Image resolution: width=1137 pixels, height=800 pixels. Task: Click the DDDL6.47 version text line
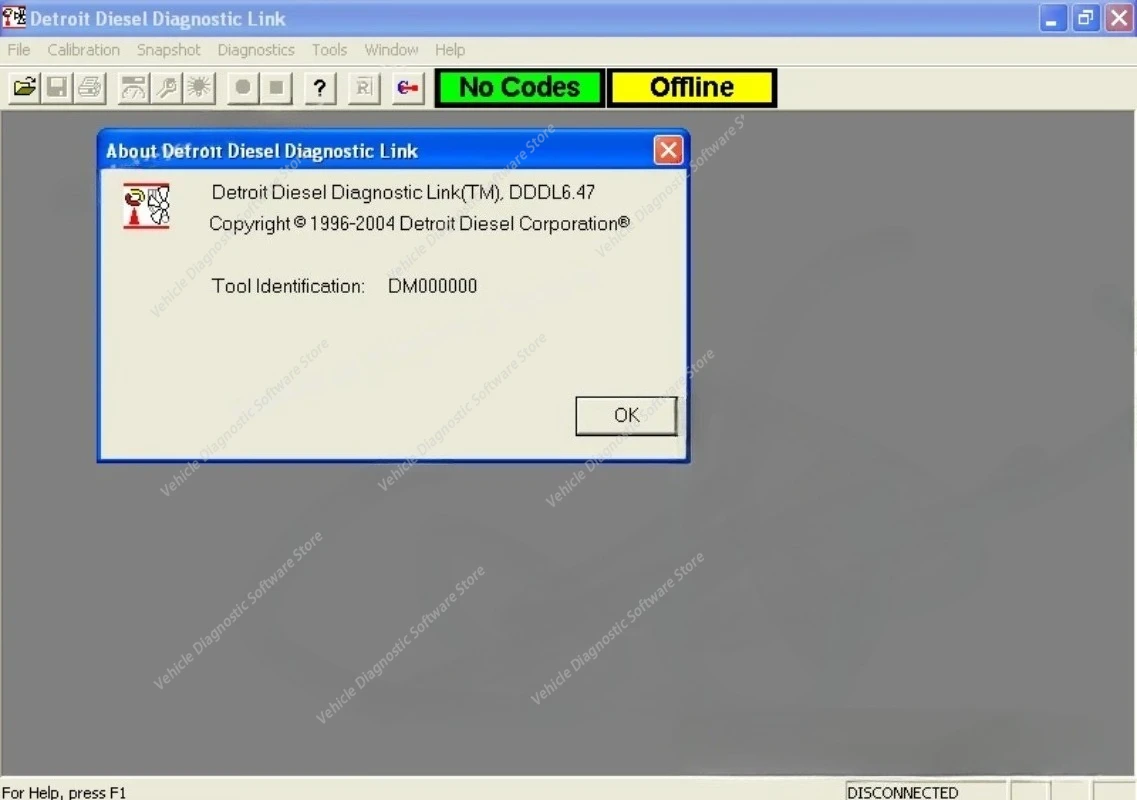[403, 192]
